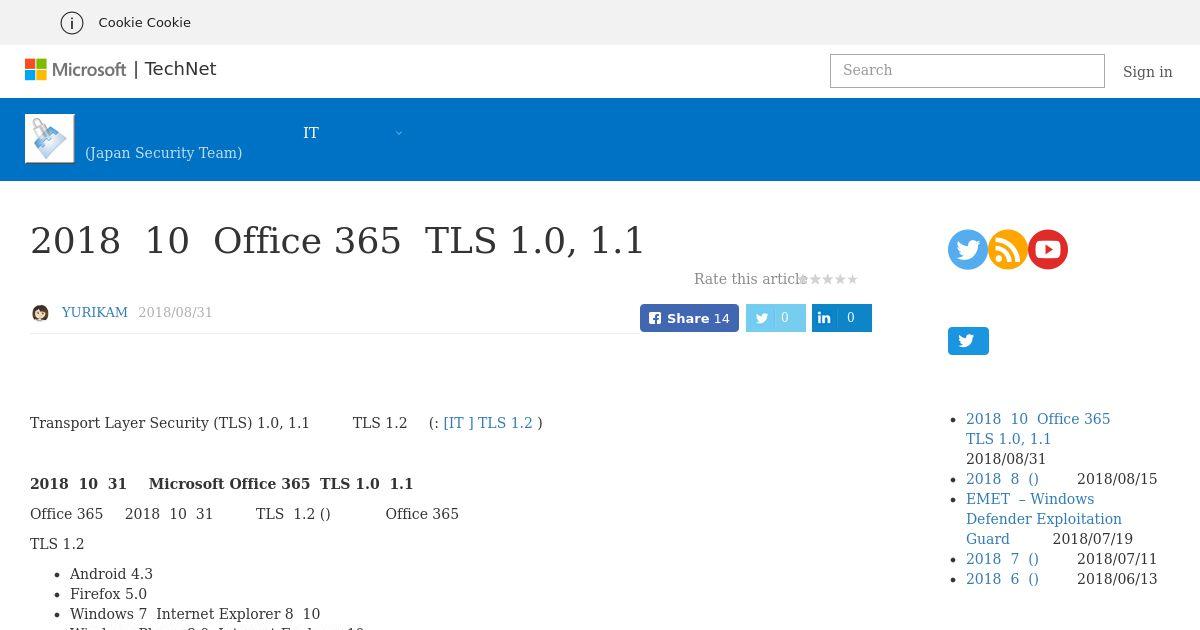The height and width of the screenshot is (630, 1200).
Task: Open sidebar post 2018 7 ()
Action: tap(1002, 559)
